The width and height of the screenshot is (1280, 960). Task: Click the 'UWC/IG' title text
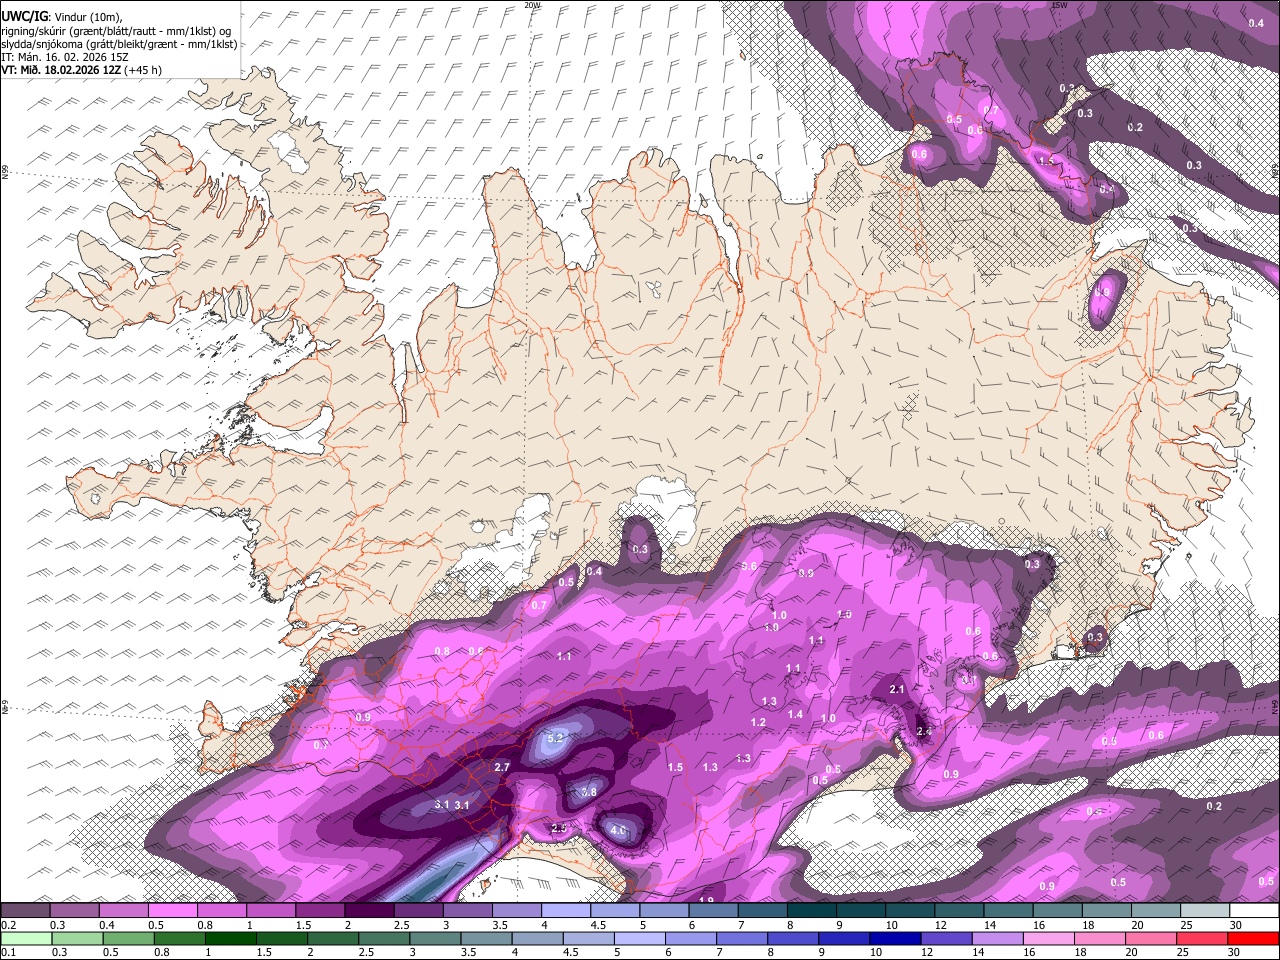pos(23,16)
